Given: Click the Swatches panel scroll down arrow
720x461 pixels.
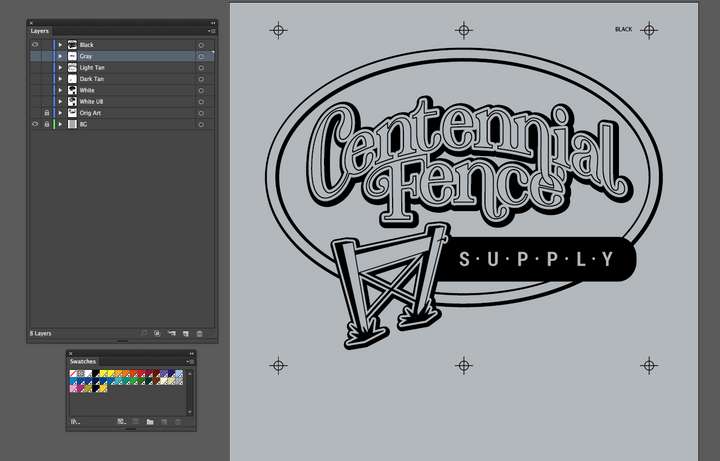Looking at the screenshot, I should point(190,411).
